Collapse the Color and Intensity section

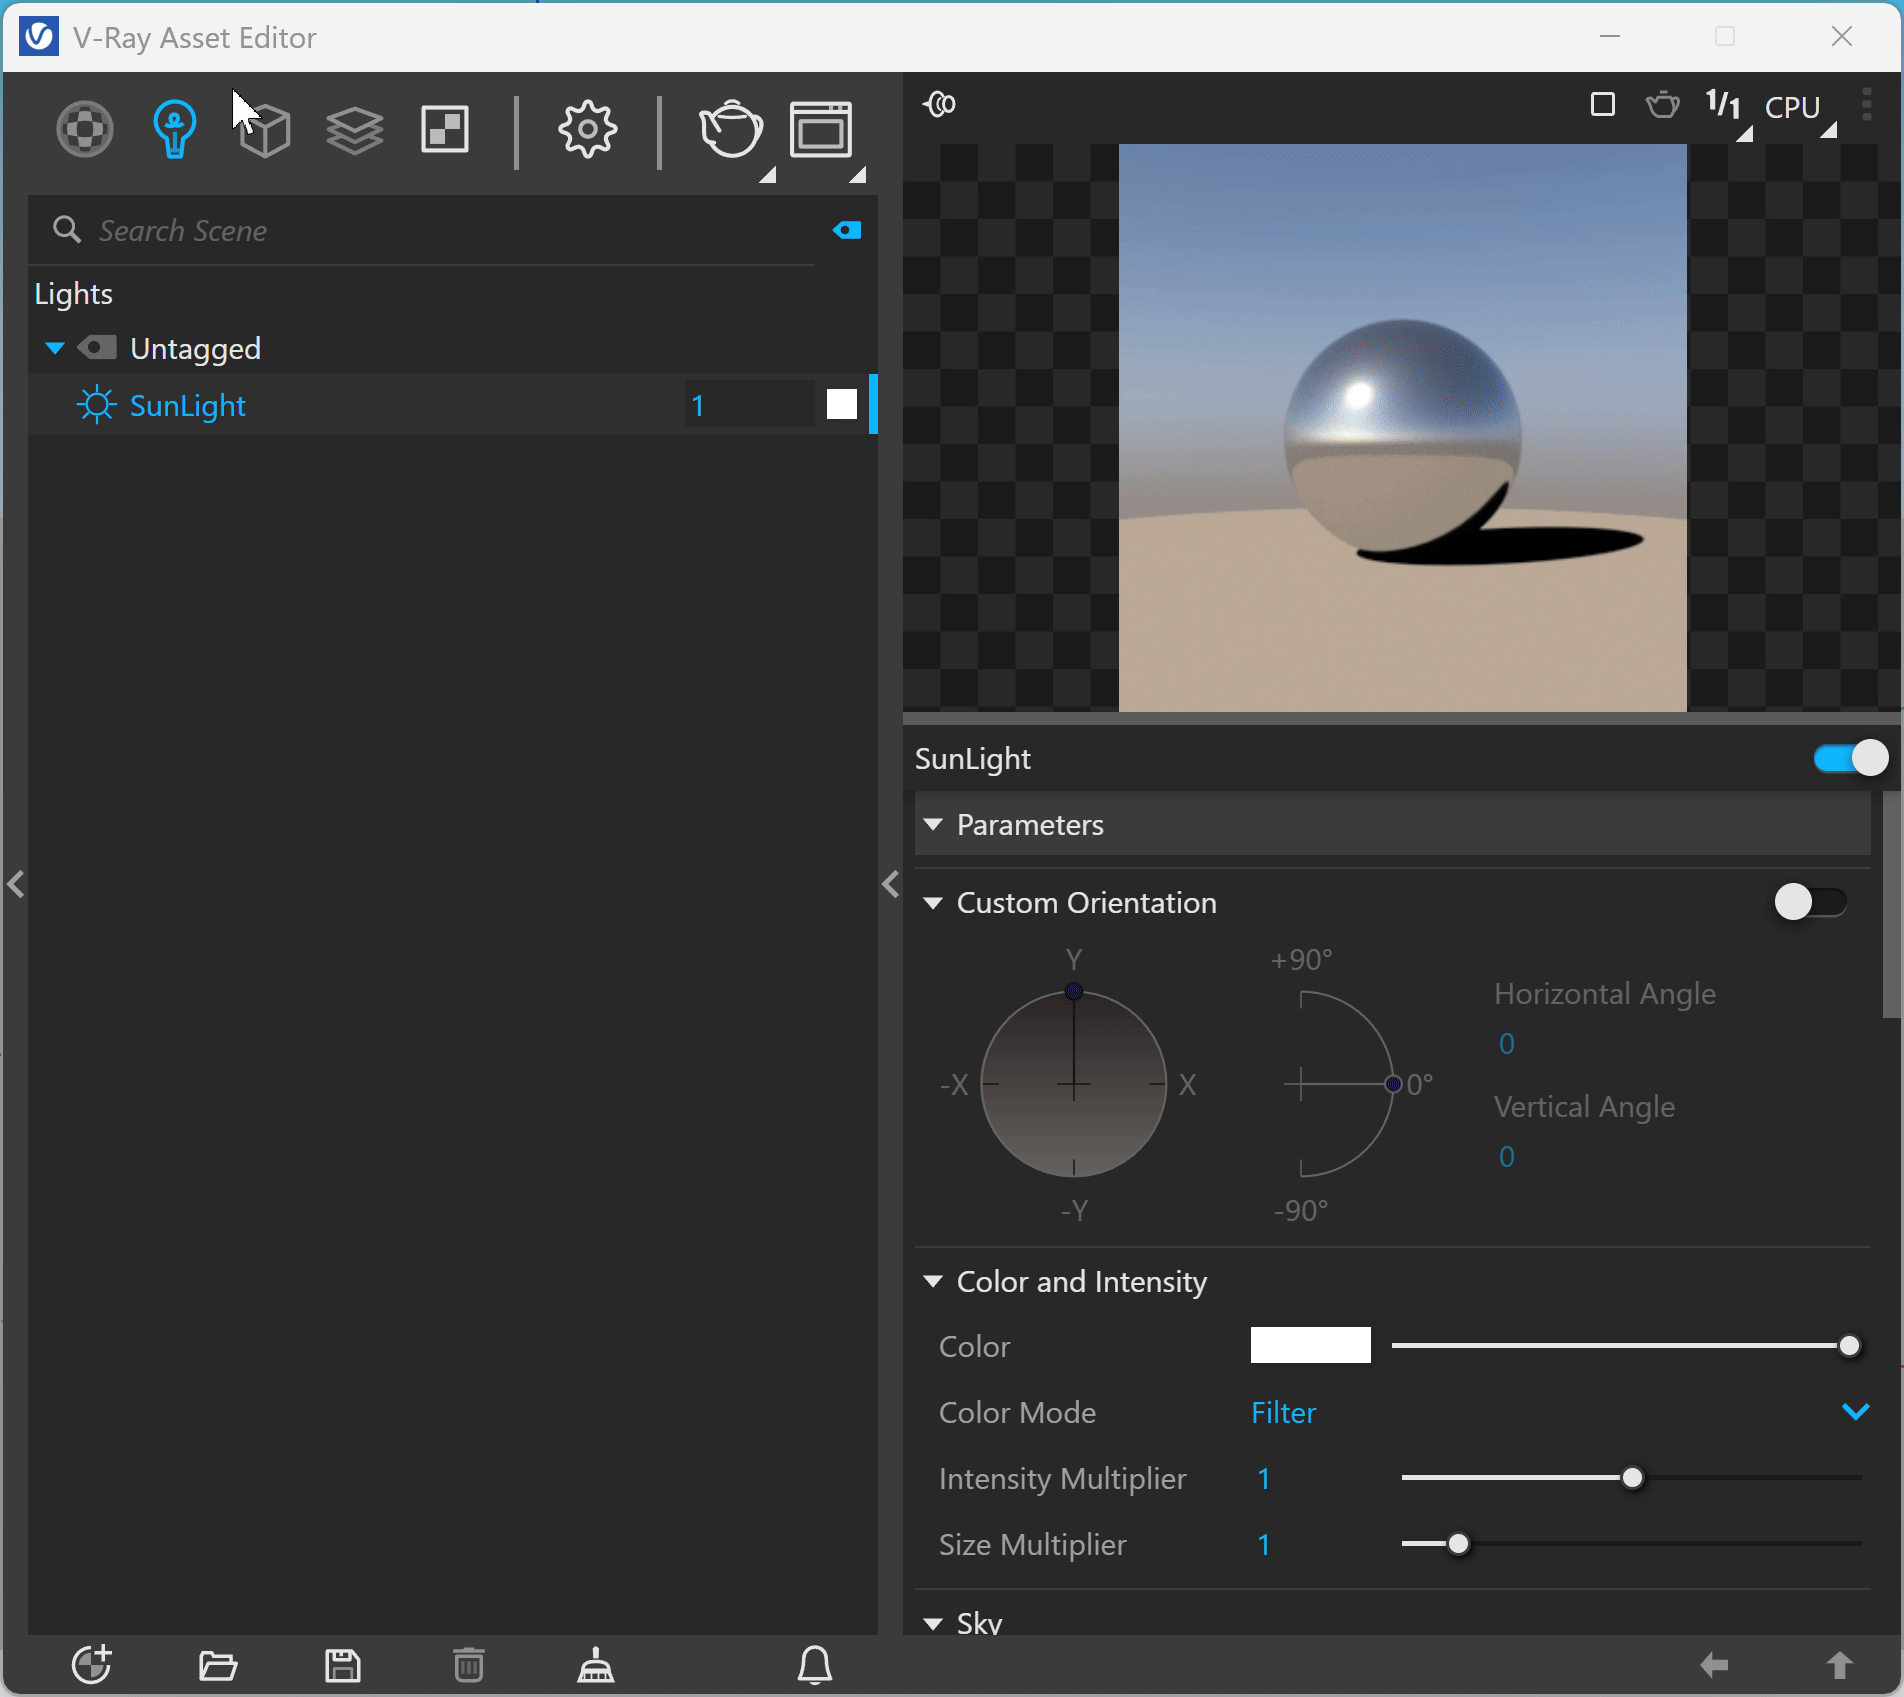[933, 1281]
